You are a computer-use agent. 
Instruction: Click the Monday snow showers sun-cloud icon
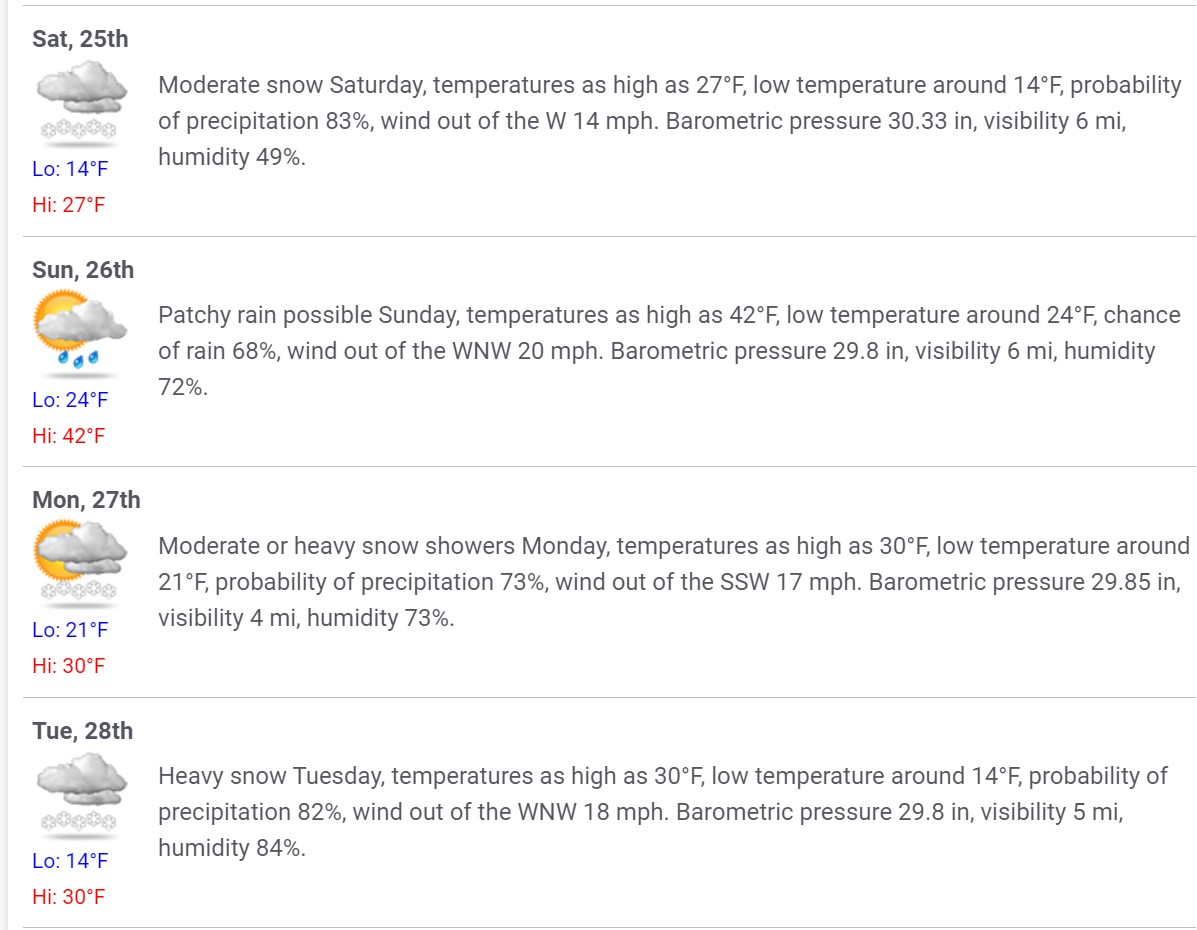[x=80, y=565]
